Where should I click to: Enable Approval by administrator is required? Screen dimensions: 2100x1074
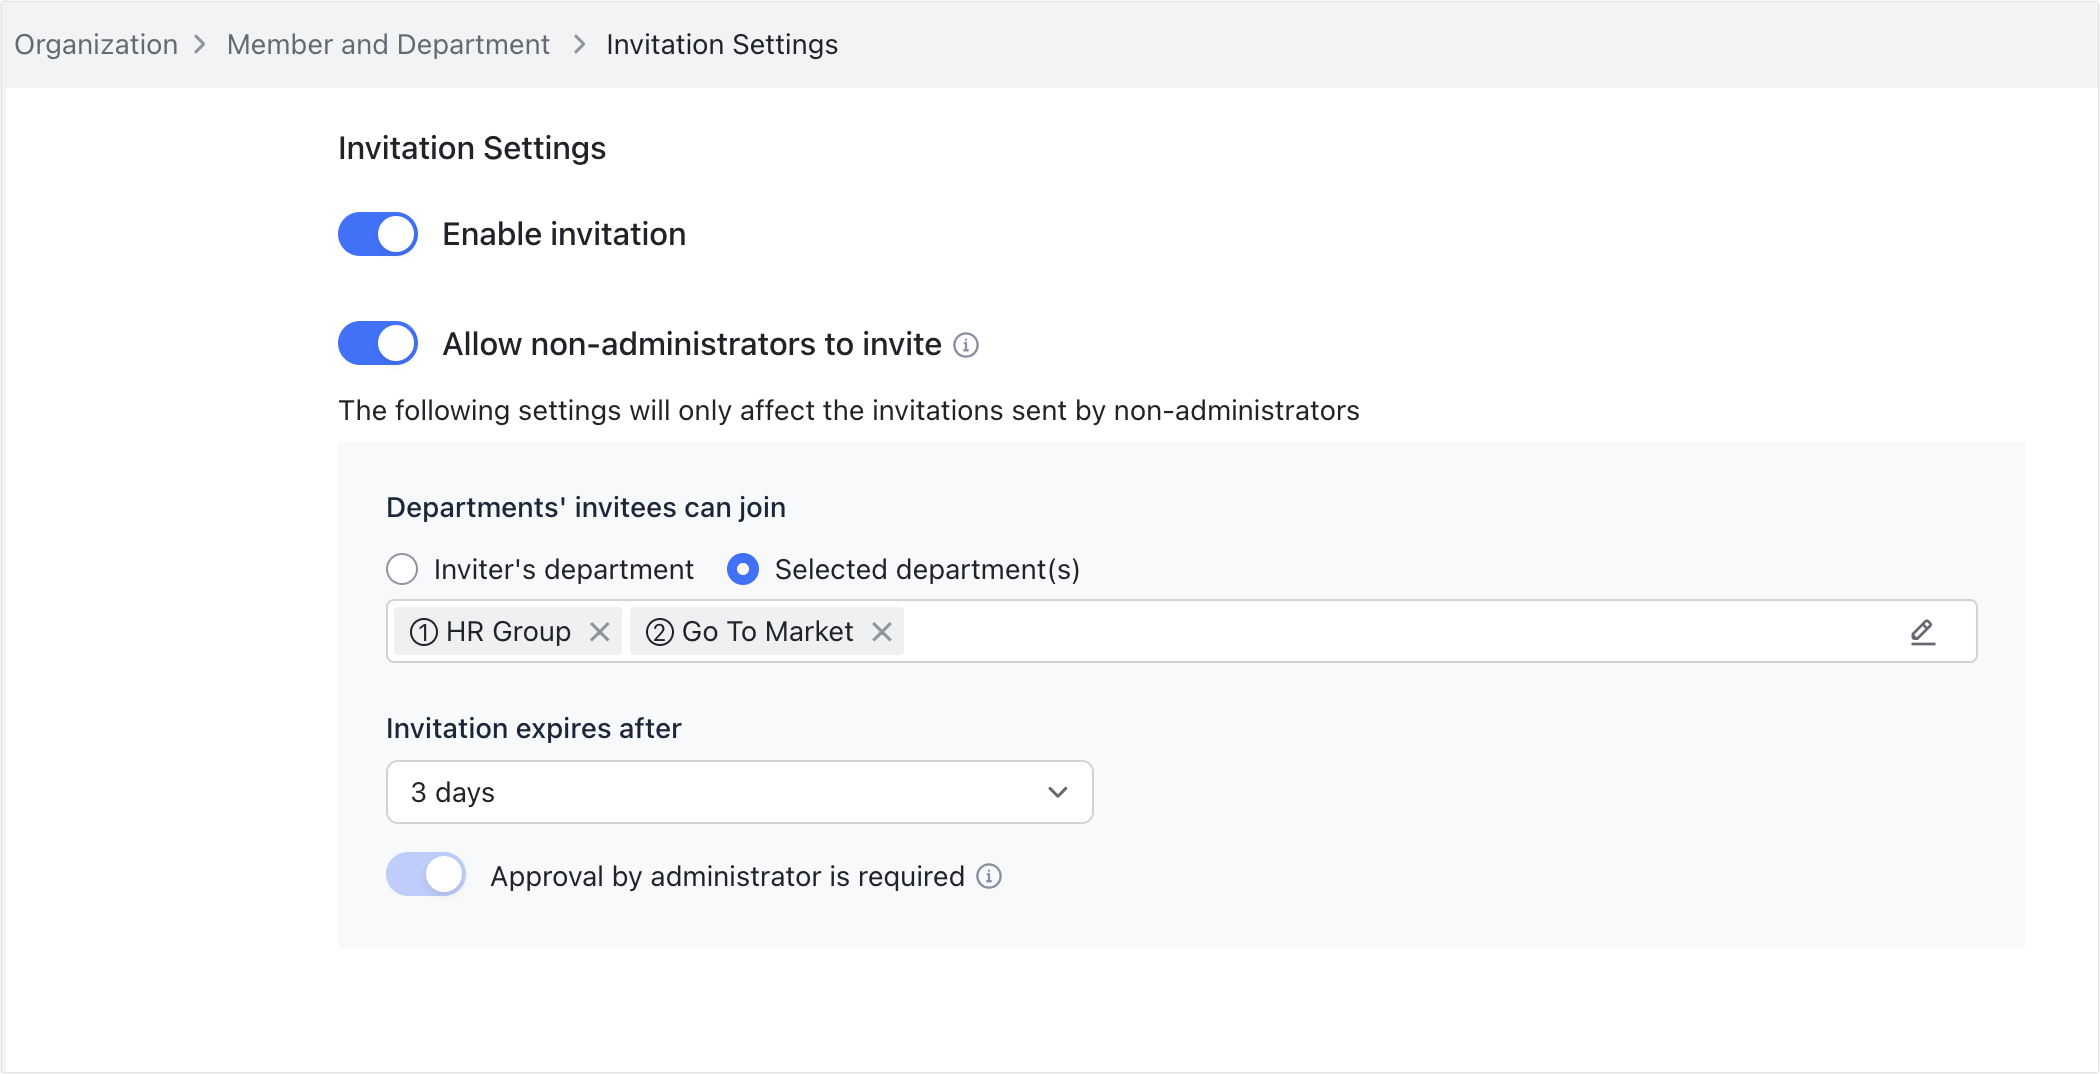pyautogui.click(x=425, y=874)
